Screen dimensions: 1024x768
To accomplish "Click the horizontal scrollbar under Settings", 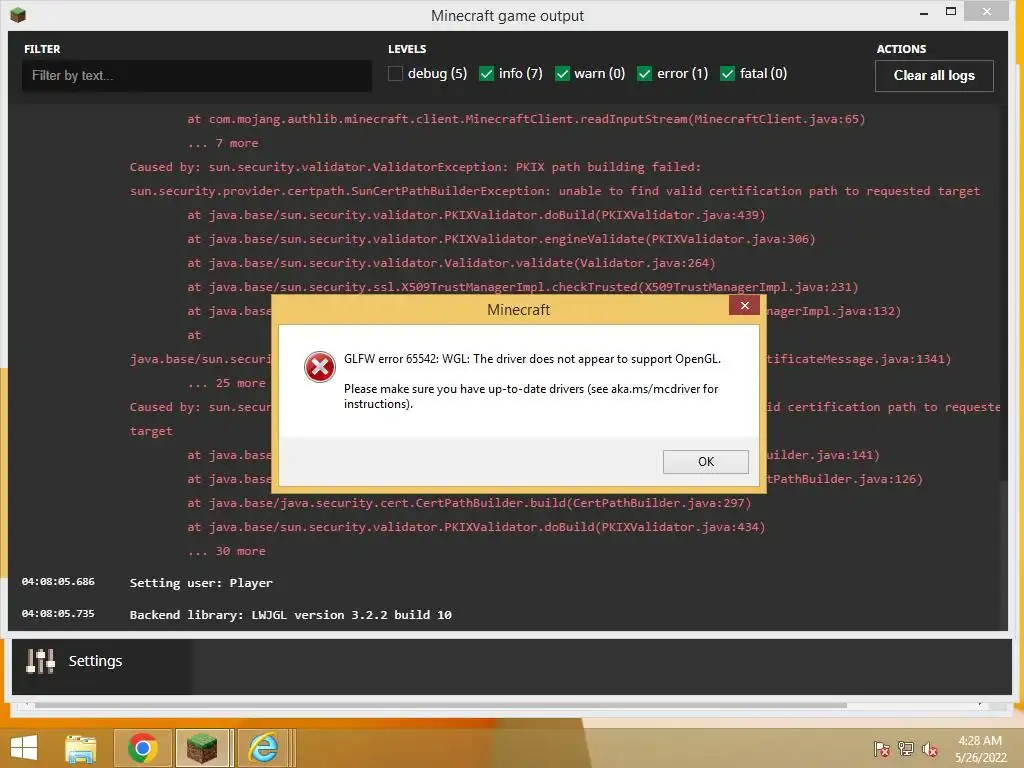I will click(441, 705).
